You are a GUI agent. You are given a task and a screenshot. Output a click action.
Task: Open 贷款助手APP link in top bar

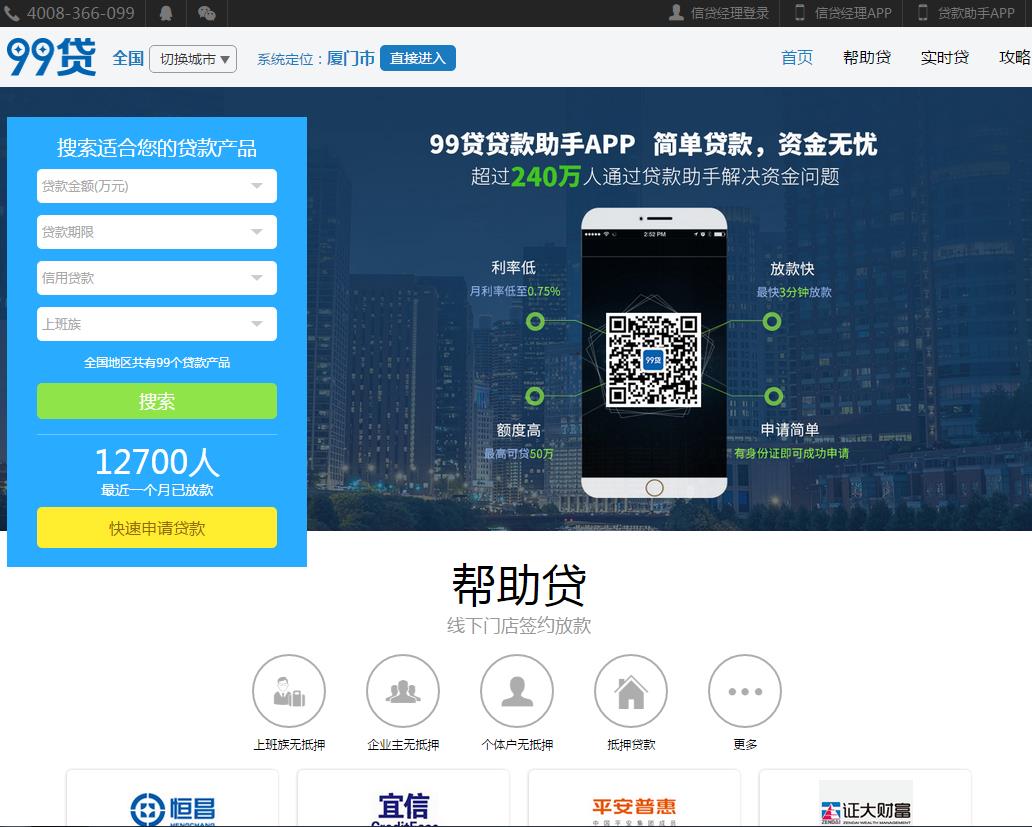(967, 13)
